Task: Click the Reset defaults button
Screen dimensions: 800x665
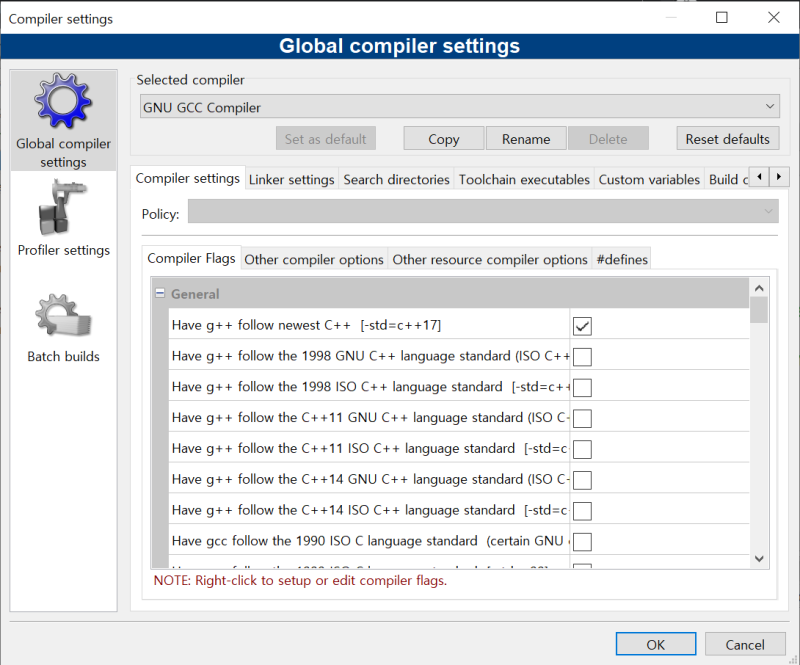Action: coord(728,139)
